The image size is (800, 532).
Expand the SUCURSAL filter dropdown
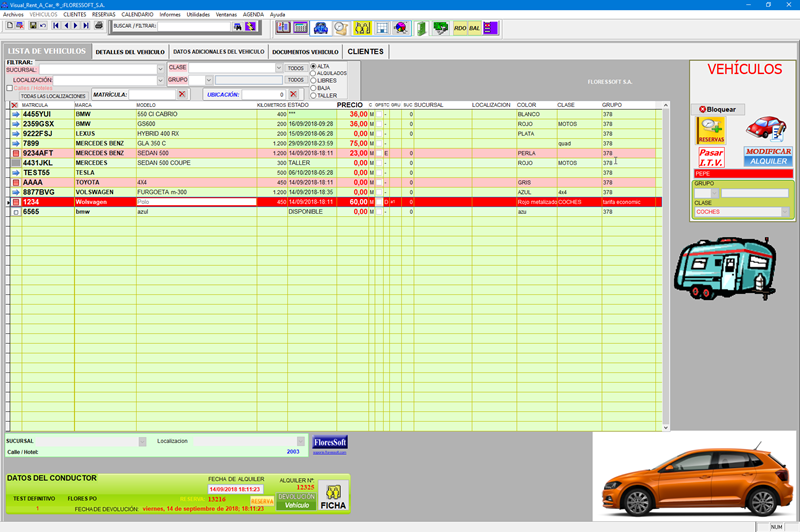pyautogui.click(x=160, y=69)
